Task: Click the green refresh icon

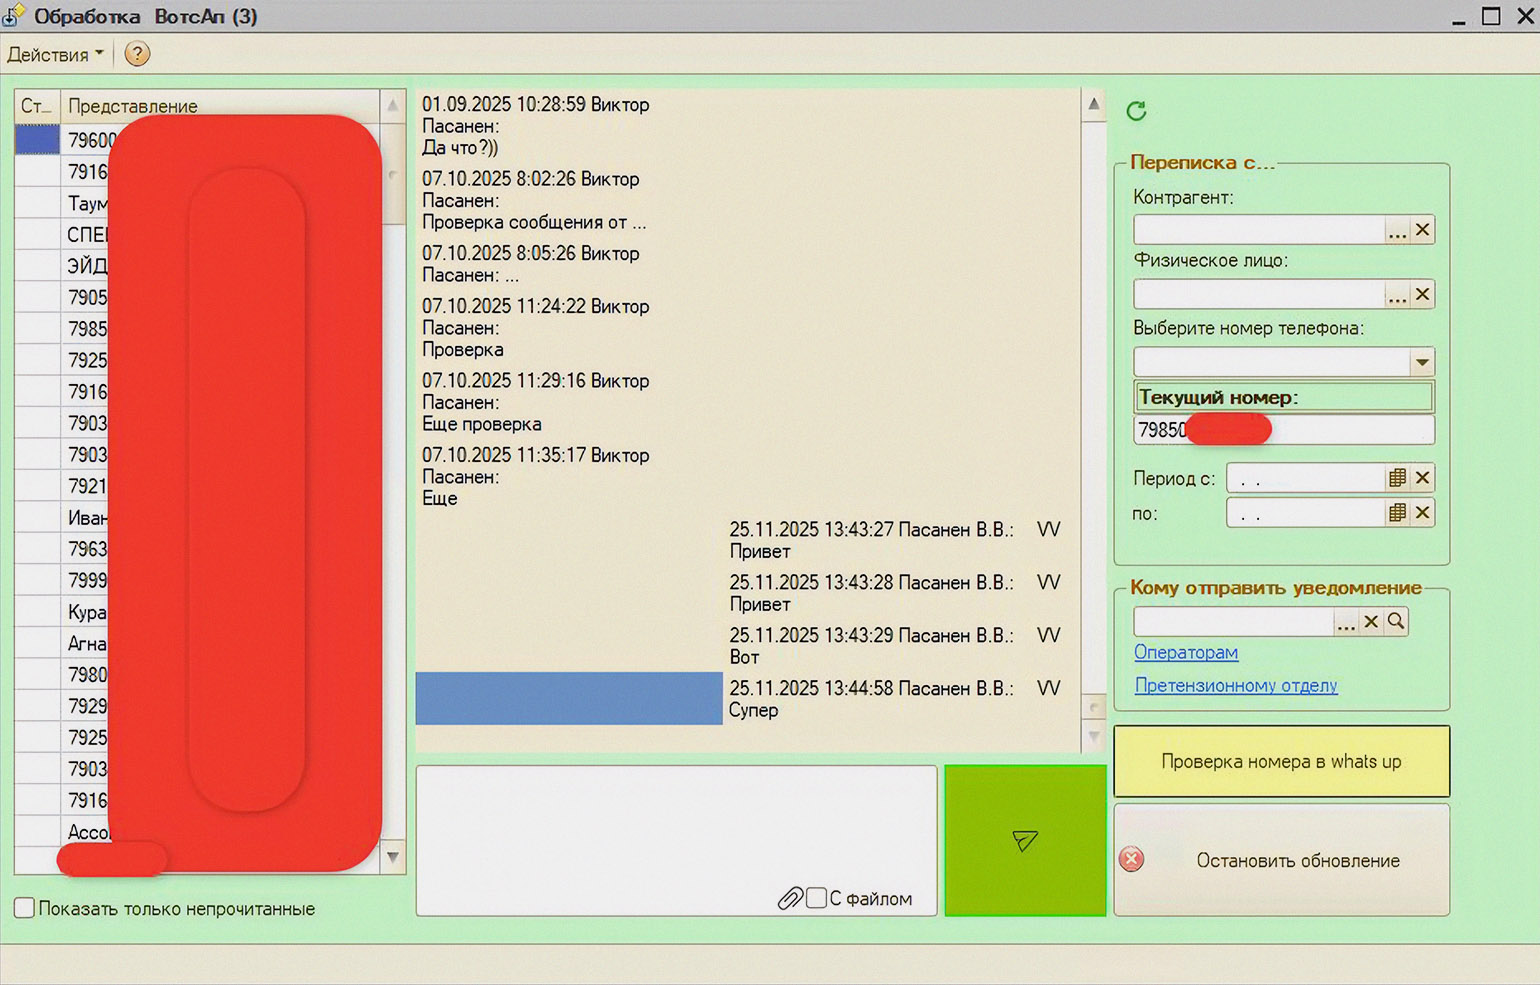Action: [x=1136, y=111]
